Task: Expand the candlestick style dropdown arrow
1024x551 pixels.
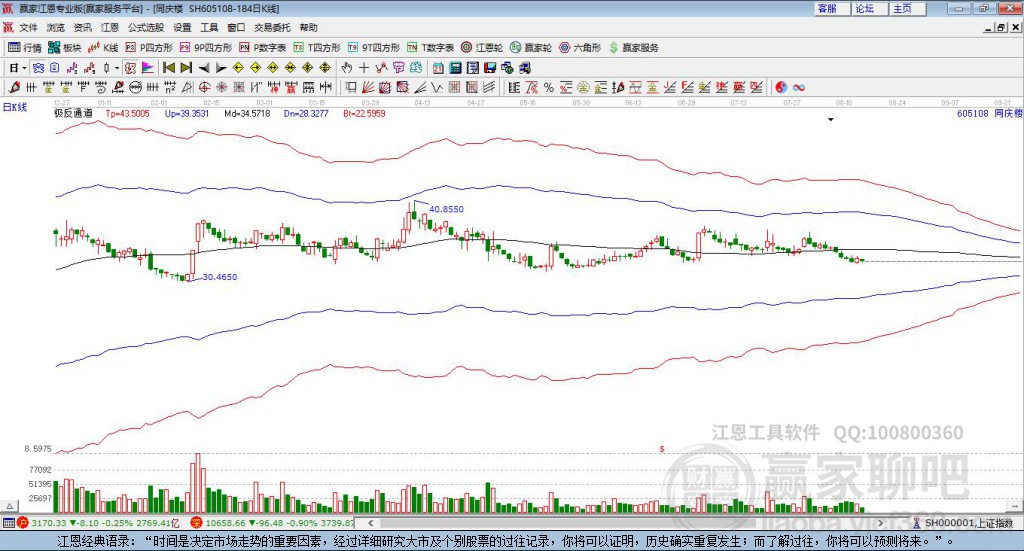Action: [117, 68]
